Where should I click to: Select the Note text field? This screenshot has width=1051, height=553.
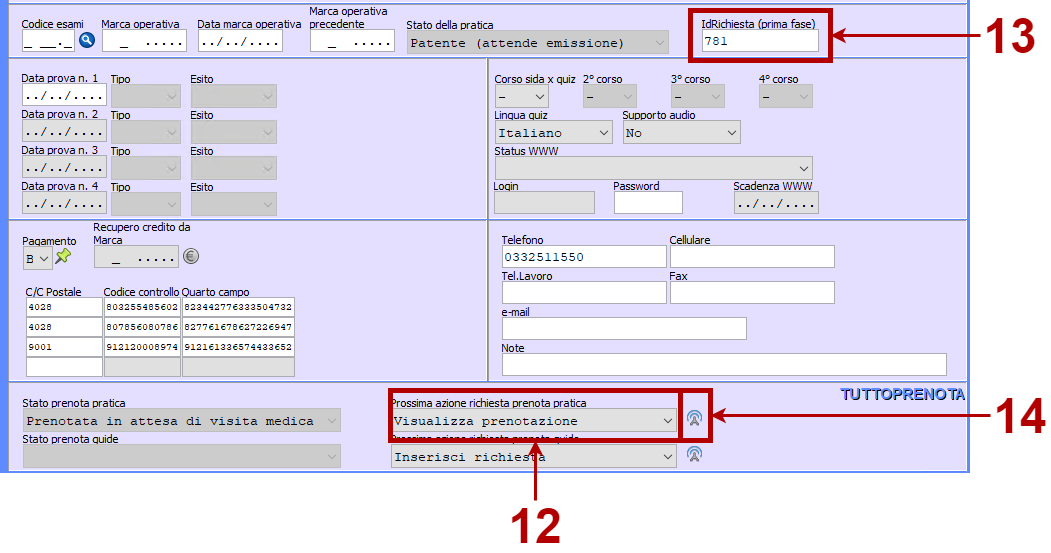tap(723, 364)
